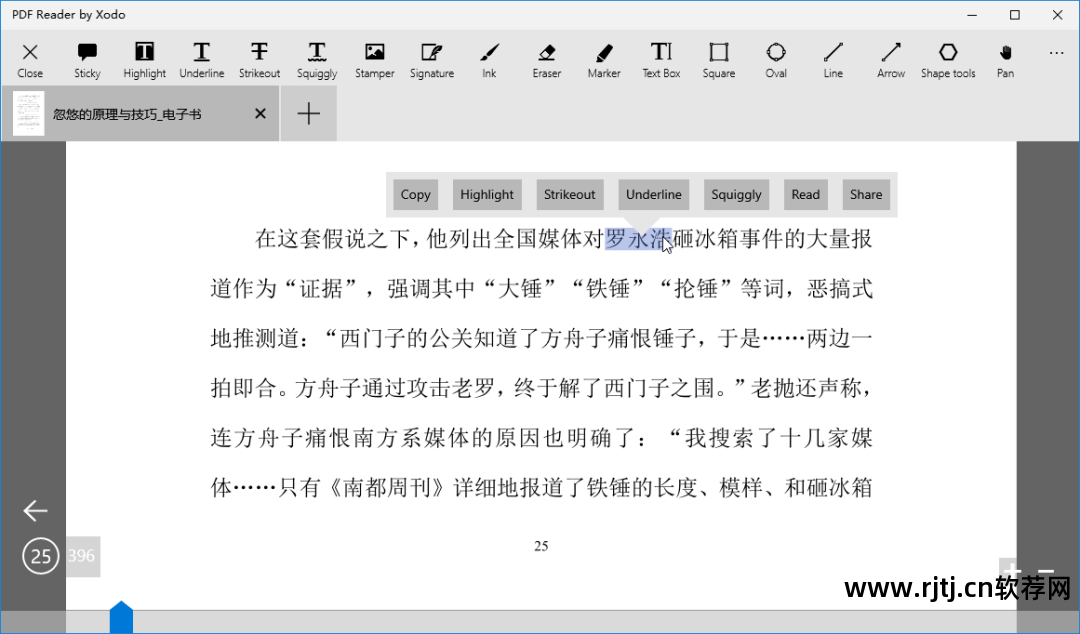Select the Underline tool in toolbar
This screenshot has width=1080, height=634.
[x=202, y=61]
